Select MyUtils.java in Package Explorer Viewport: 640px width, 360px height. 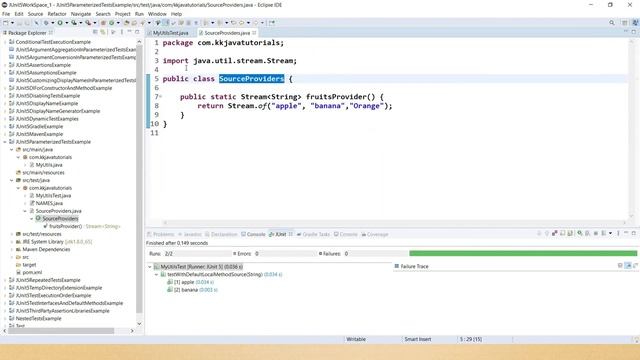point(49,165)
